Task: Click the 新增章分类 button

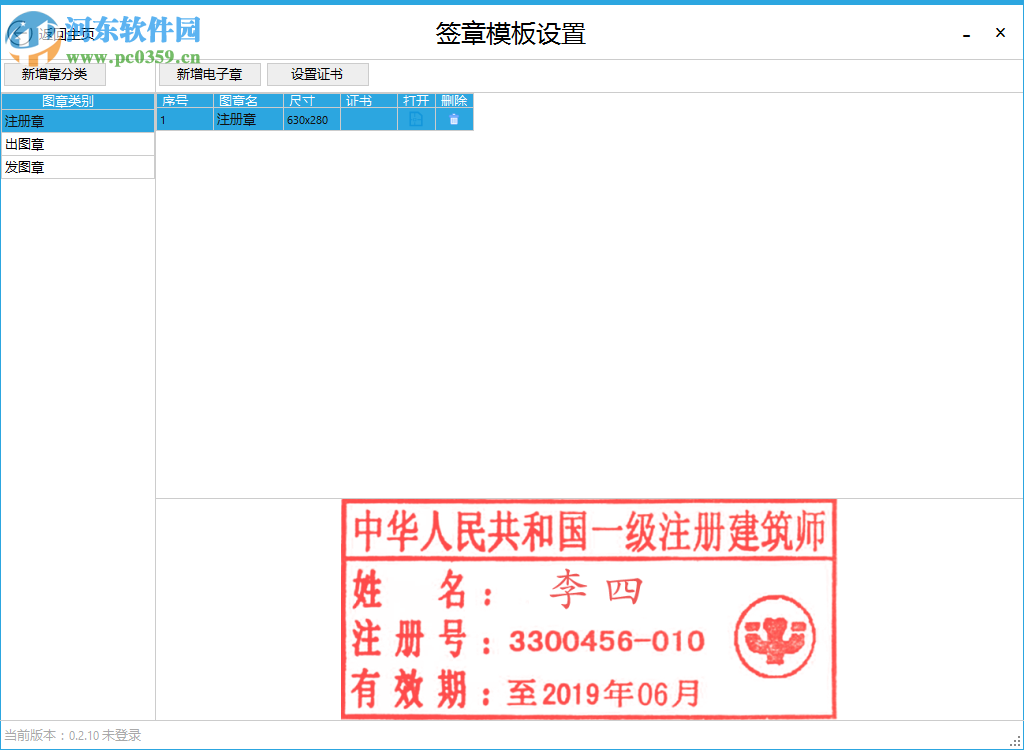Action: pos(55,73)
